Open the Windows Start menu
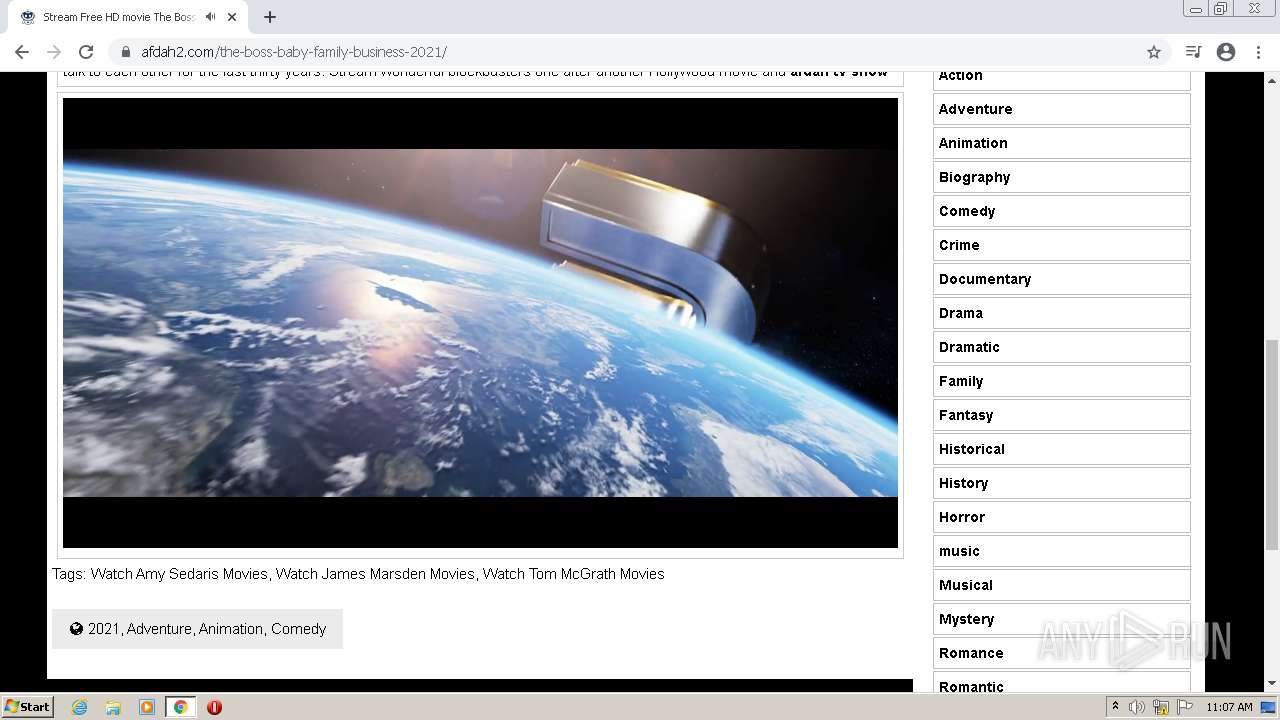Screen dimensions: 1280x720 point(28,707)
